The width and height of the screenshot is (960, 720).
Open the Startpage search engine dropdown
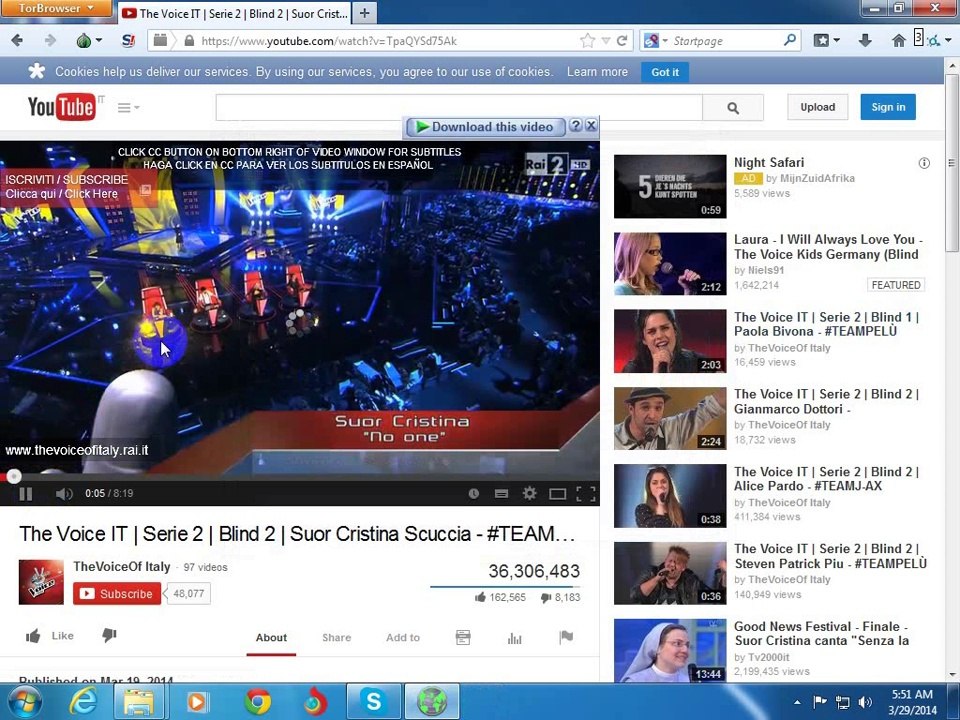click(655, 41)
